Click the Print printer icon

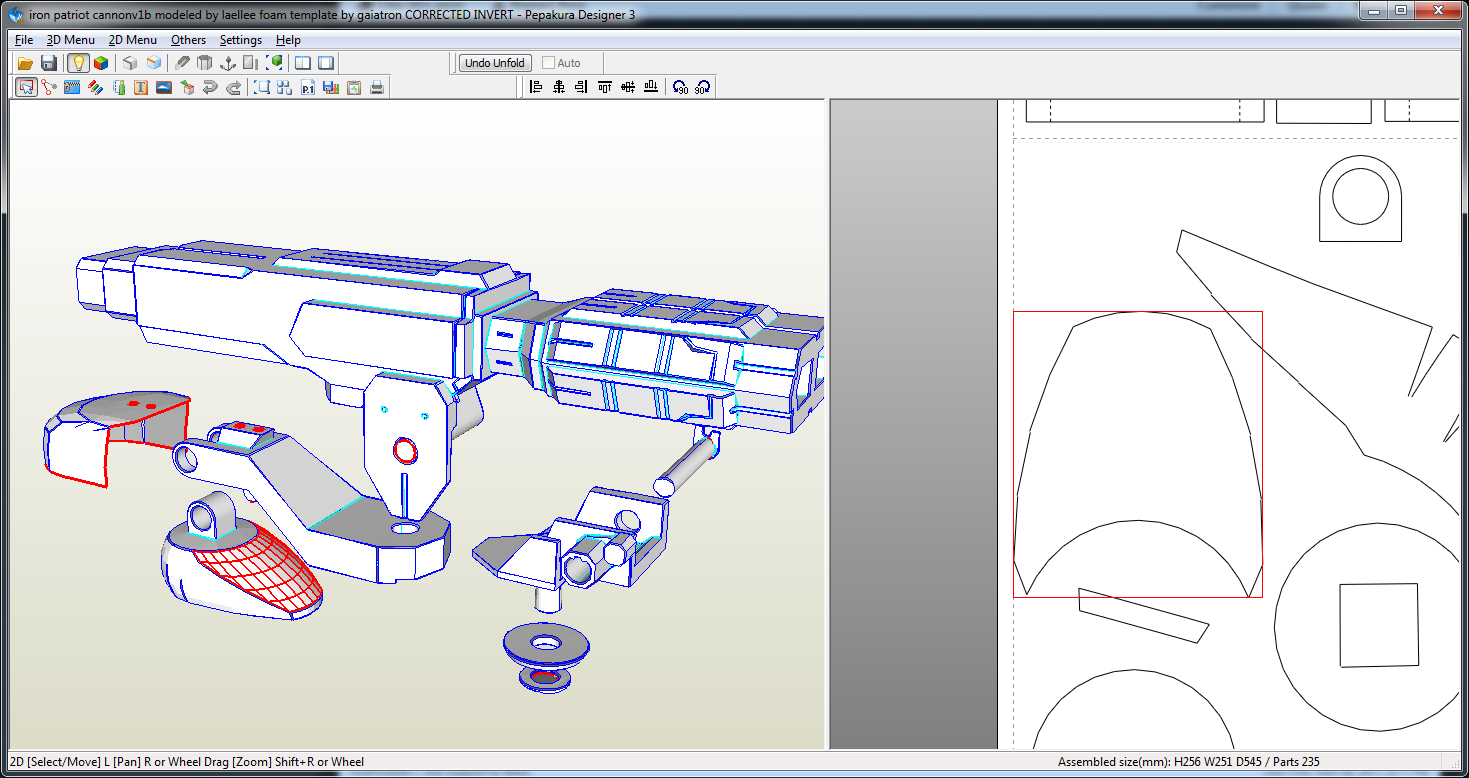377,88
